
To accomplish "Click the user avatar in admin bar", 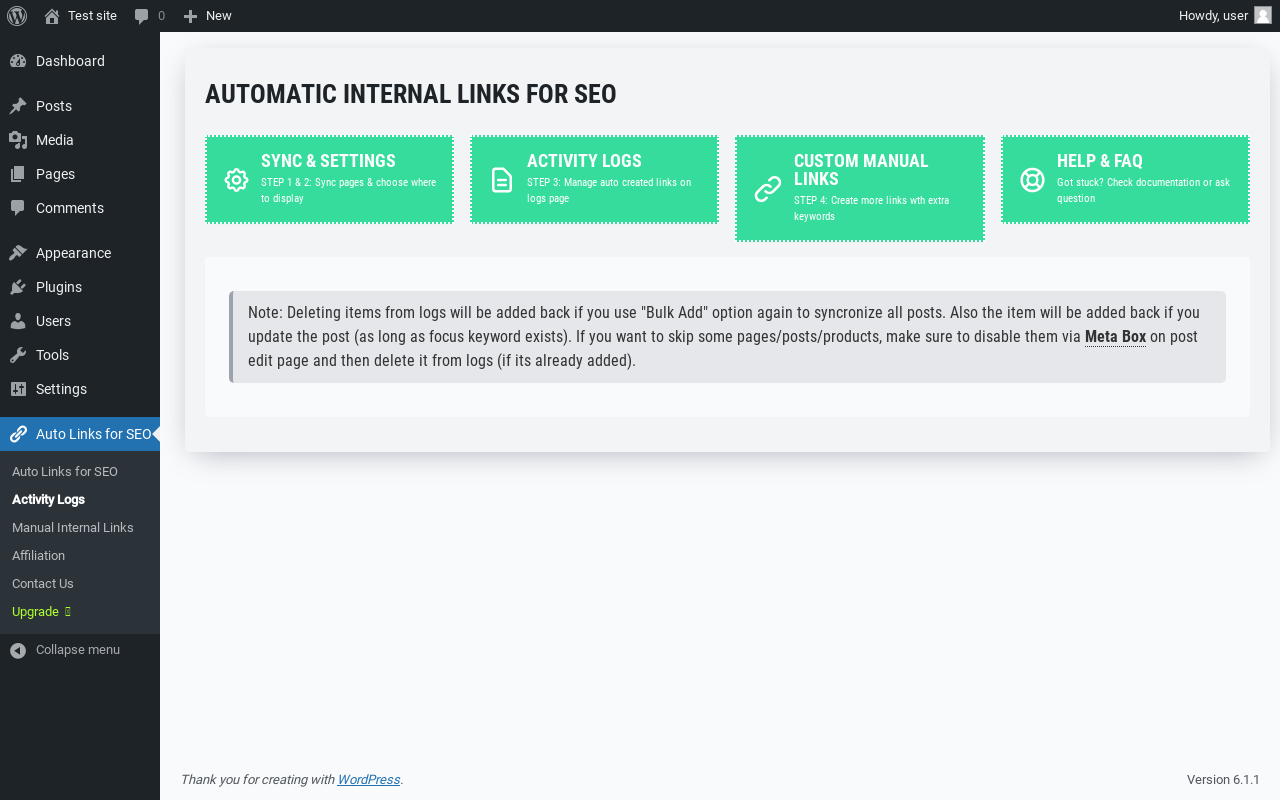I will (1263, 15).
